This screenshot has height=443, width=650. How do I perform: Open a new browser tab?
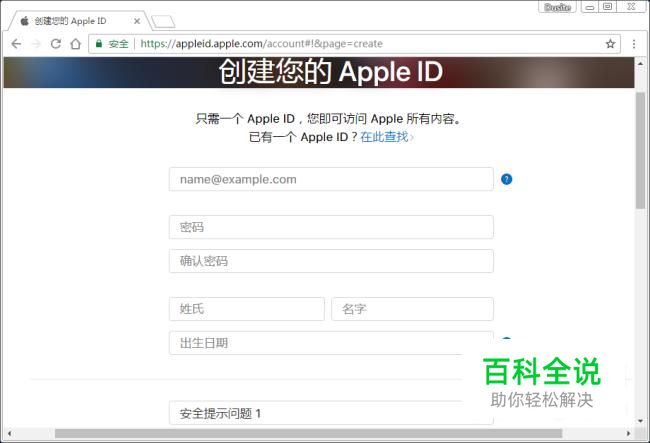pyautogui.click(x=163, y=22)
